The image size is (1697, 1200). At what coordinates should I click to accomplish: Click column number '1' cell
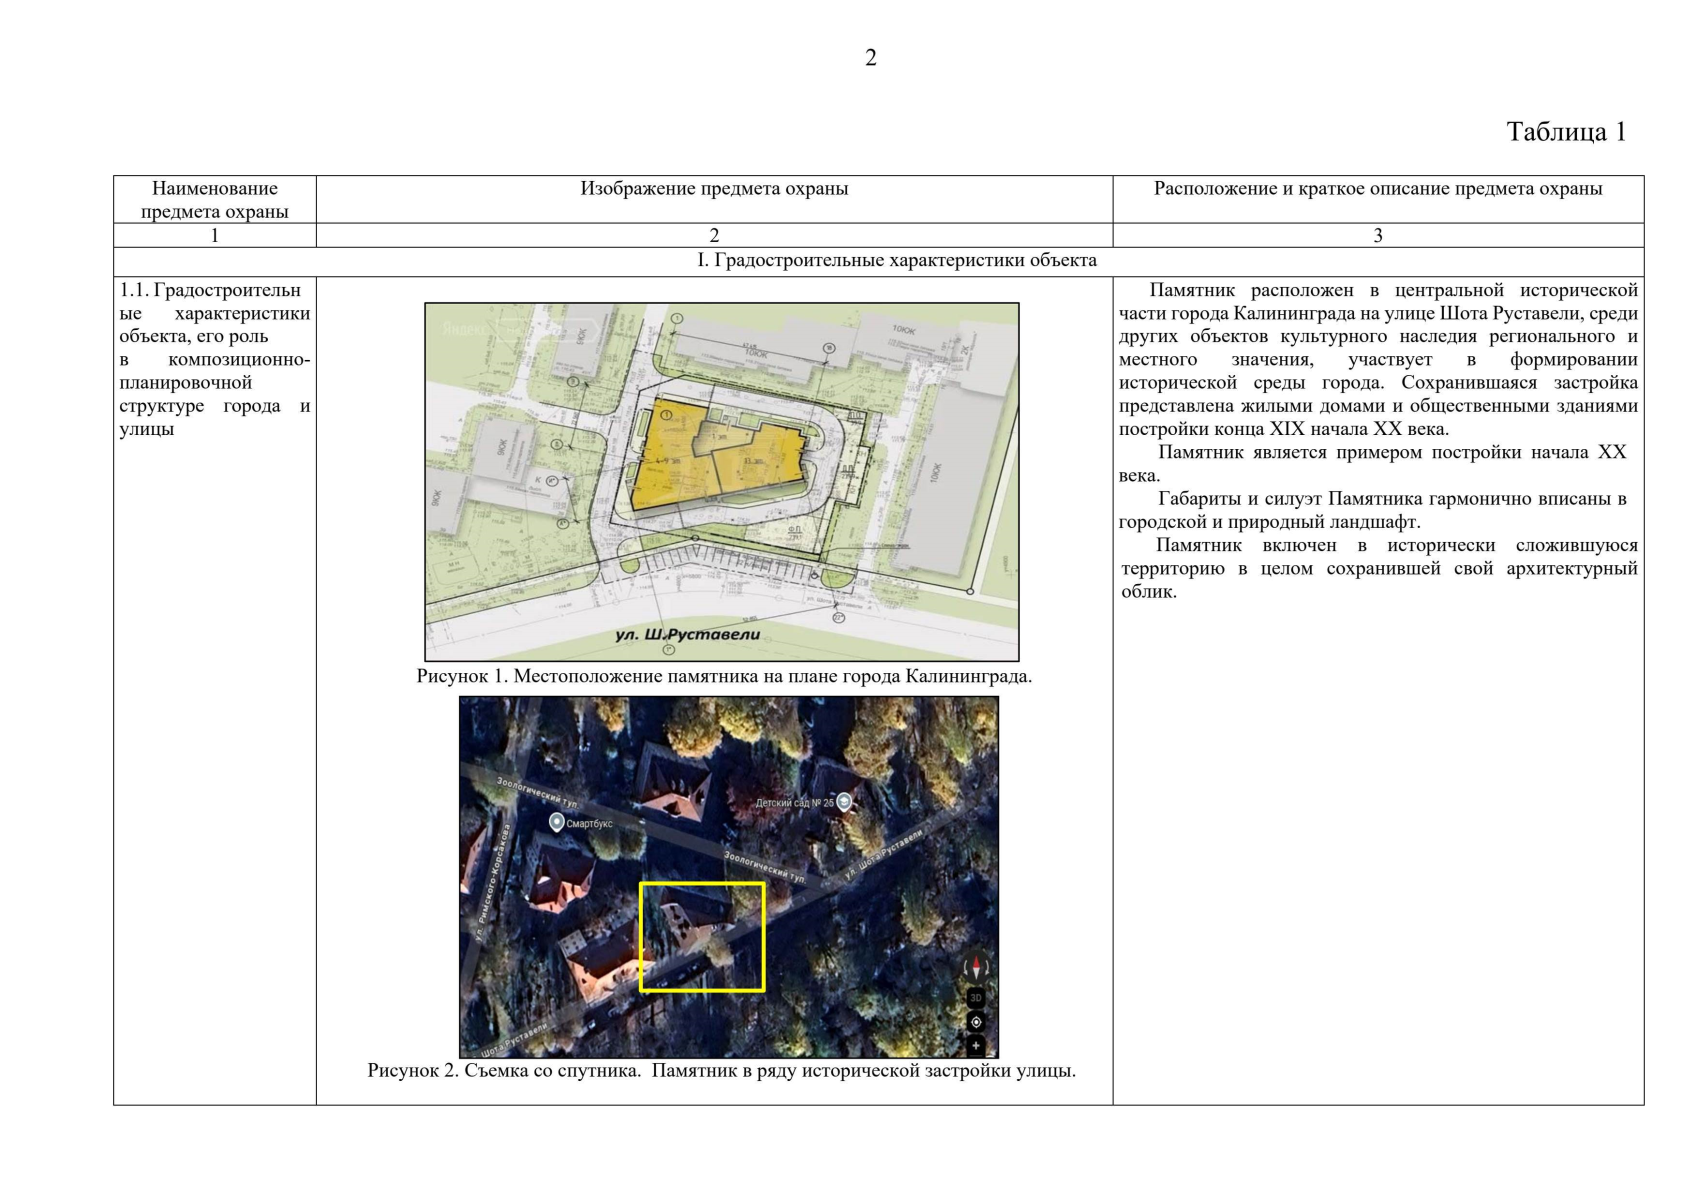point(215,235)
